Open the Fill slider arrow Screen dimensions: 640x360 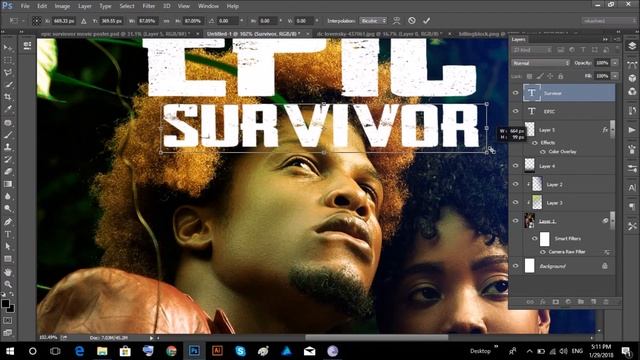pos(615,76)
